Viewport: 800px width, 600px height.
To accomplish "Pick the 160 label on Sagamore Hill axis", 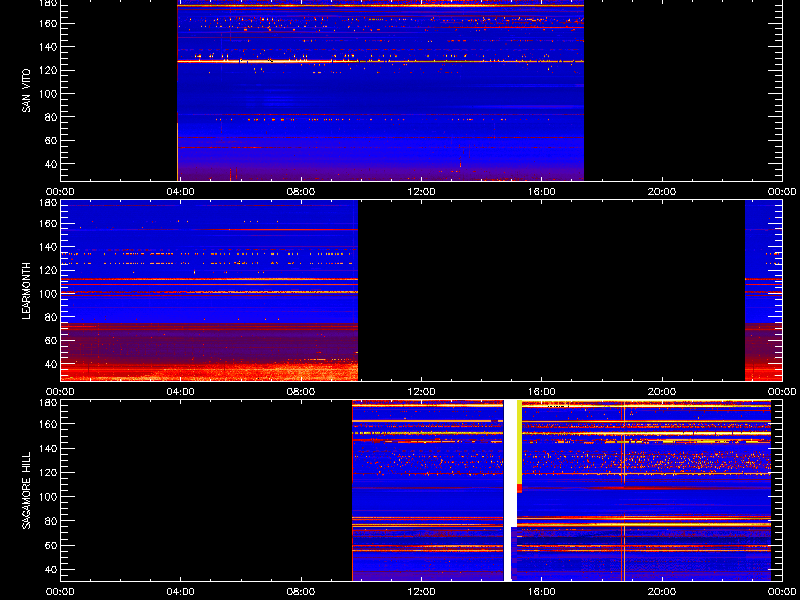I will point(48,424).
